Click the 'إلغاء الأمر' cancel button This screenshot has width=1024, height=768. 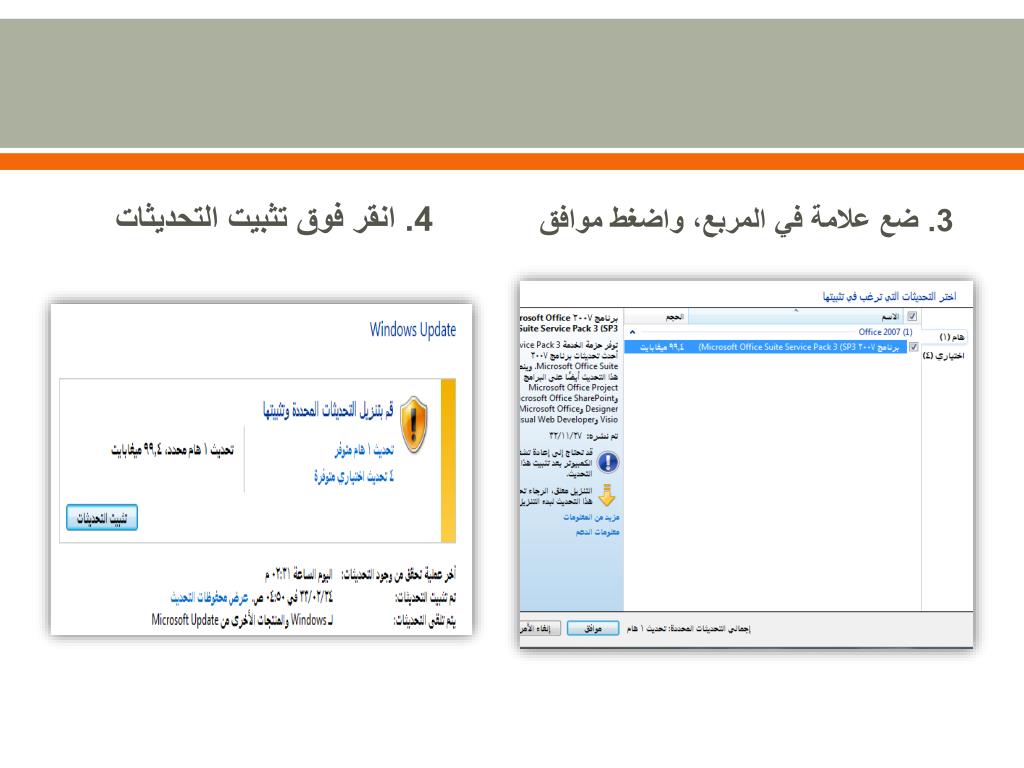[x=539, y=628]
